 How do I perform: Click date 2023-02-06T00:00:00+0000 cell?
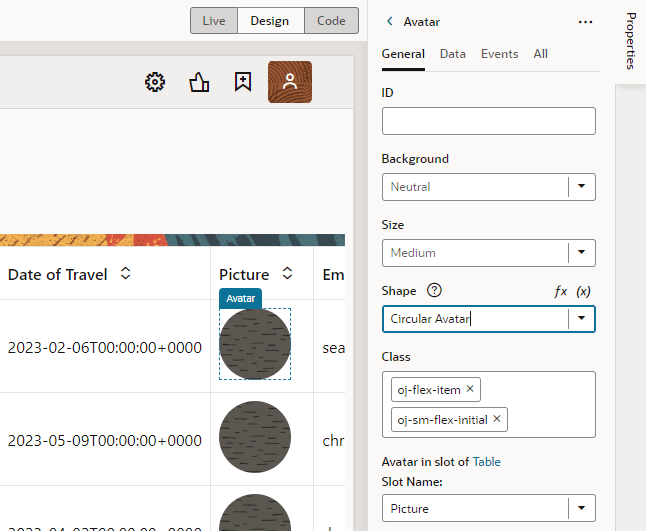105,348
